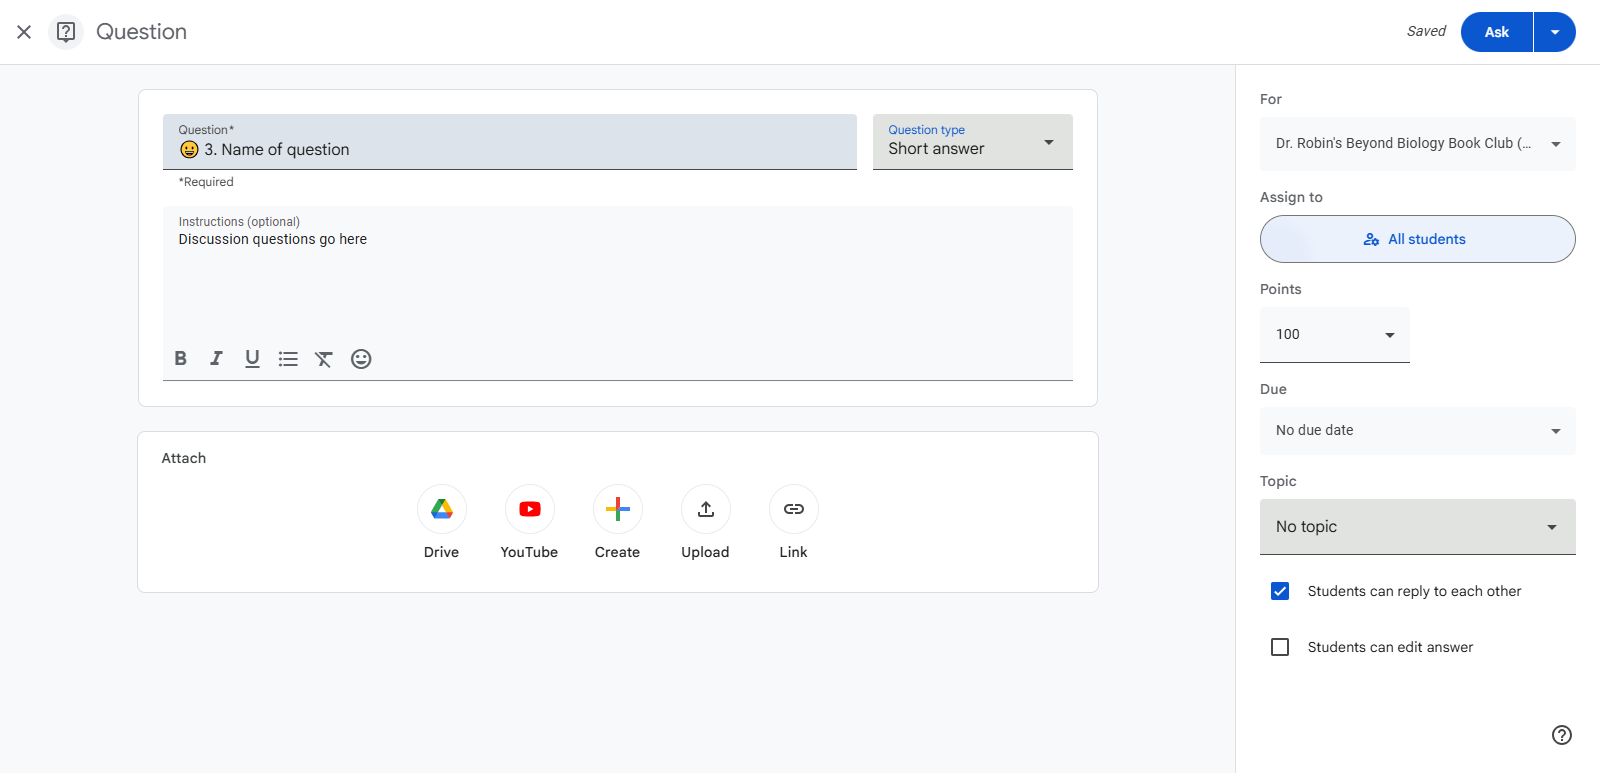
Task: Enable Students can edit answer
Action: pos(1280,647)
